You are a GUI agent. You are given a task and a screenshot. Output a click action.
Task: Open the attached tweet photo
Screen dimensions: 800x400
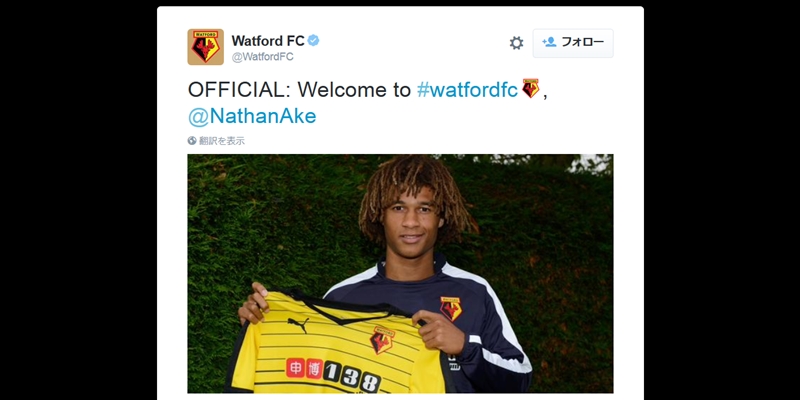[x=401, y=273]
